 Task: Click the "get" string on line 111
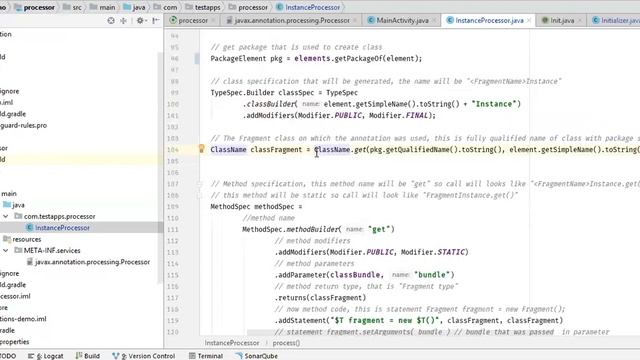point(378,229)
